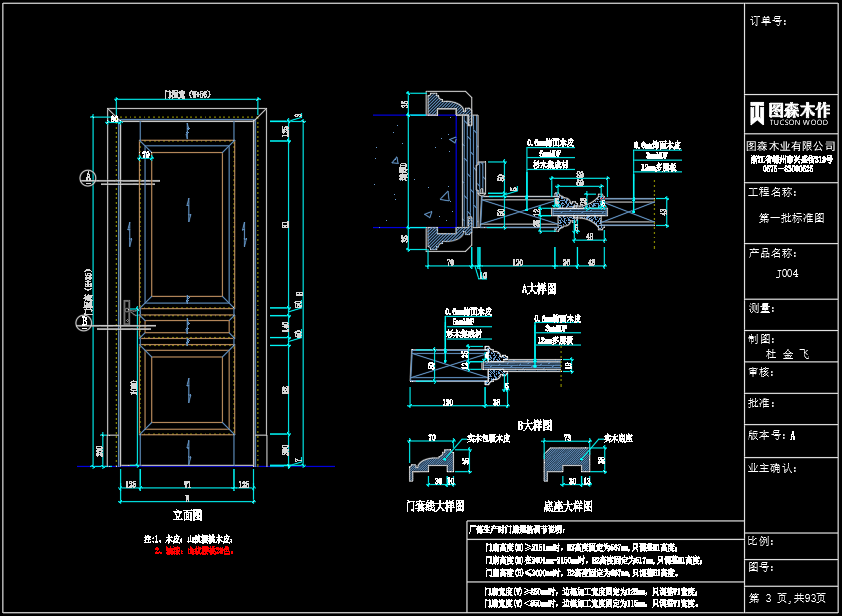The height and width of the screenshot is (616, 842).
Task: Click the 立面图 title under the door
Action: pos(187,516)
